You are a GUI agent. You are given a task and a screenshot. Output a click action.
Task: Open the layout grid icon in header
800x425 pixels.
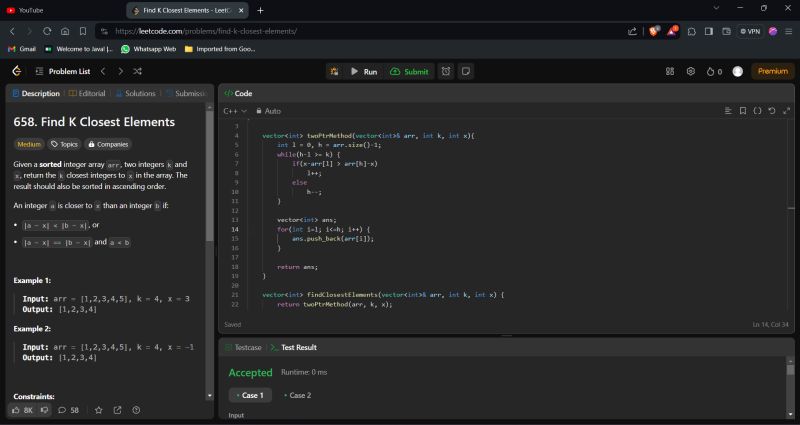(670, 72)
